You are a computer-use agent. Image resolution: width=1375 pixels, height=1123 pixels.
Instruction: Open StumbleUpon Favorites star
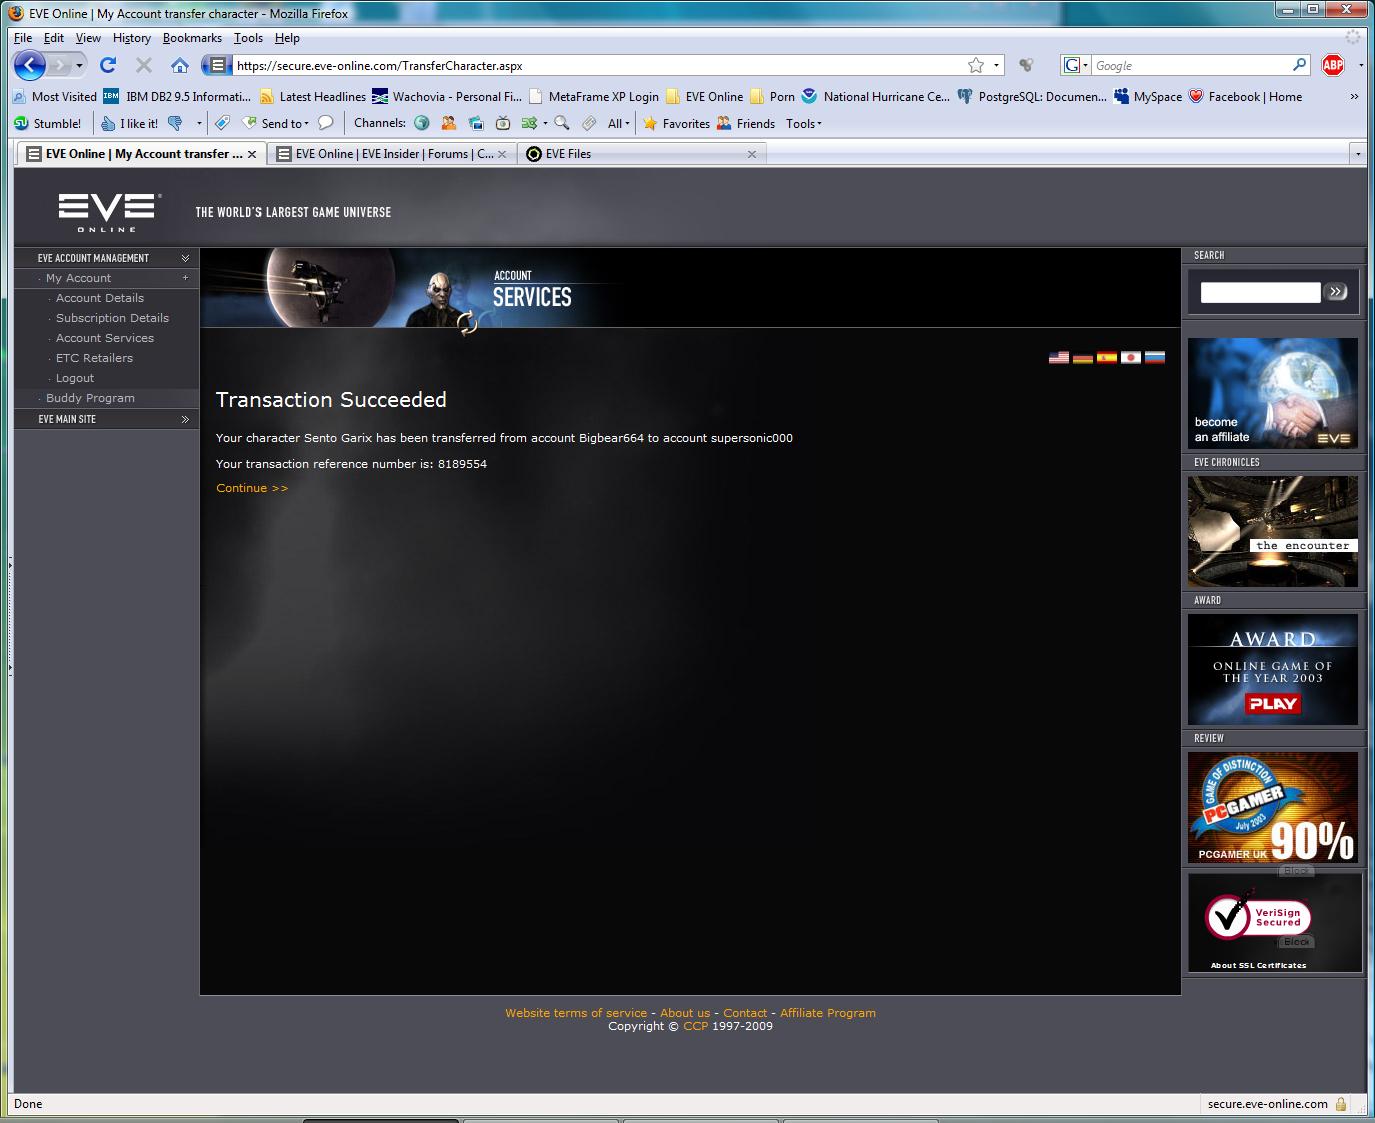(x=676, y=124)
